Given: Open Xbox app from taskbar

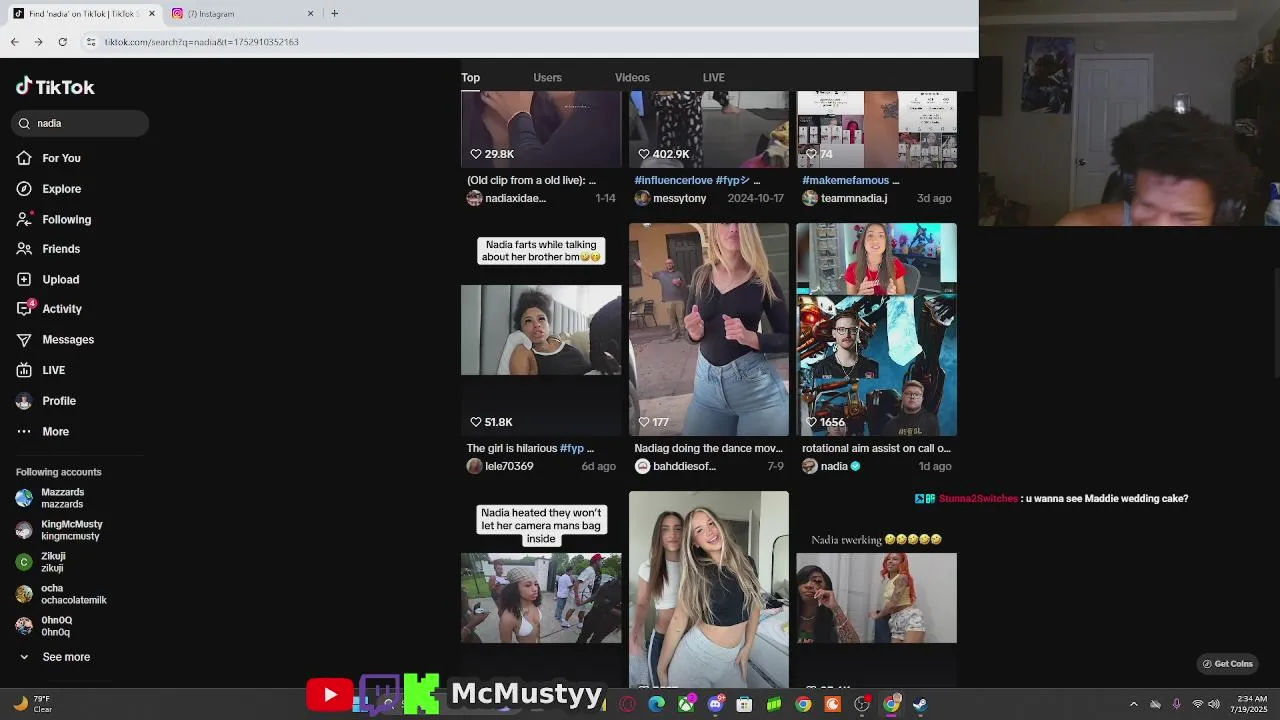Looking at the screenshot, I should (x=686, y=704).
